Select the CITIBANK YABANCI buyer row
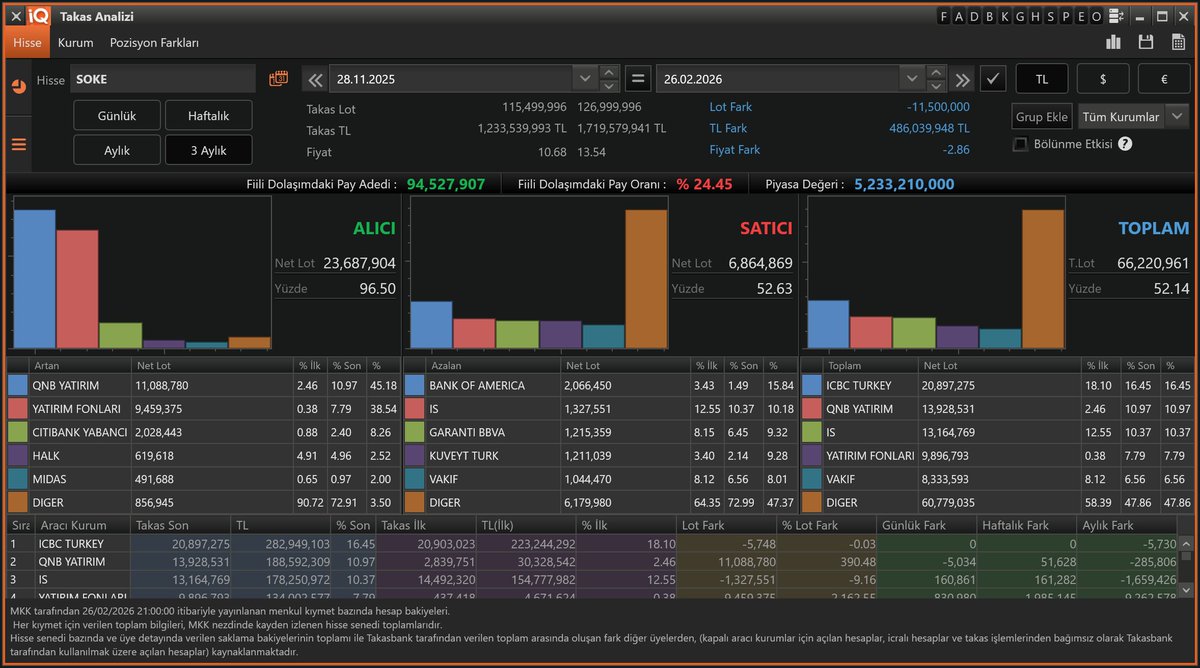1200x668 pixels. click(201, 432)
